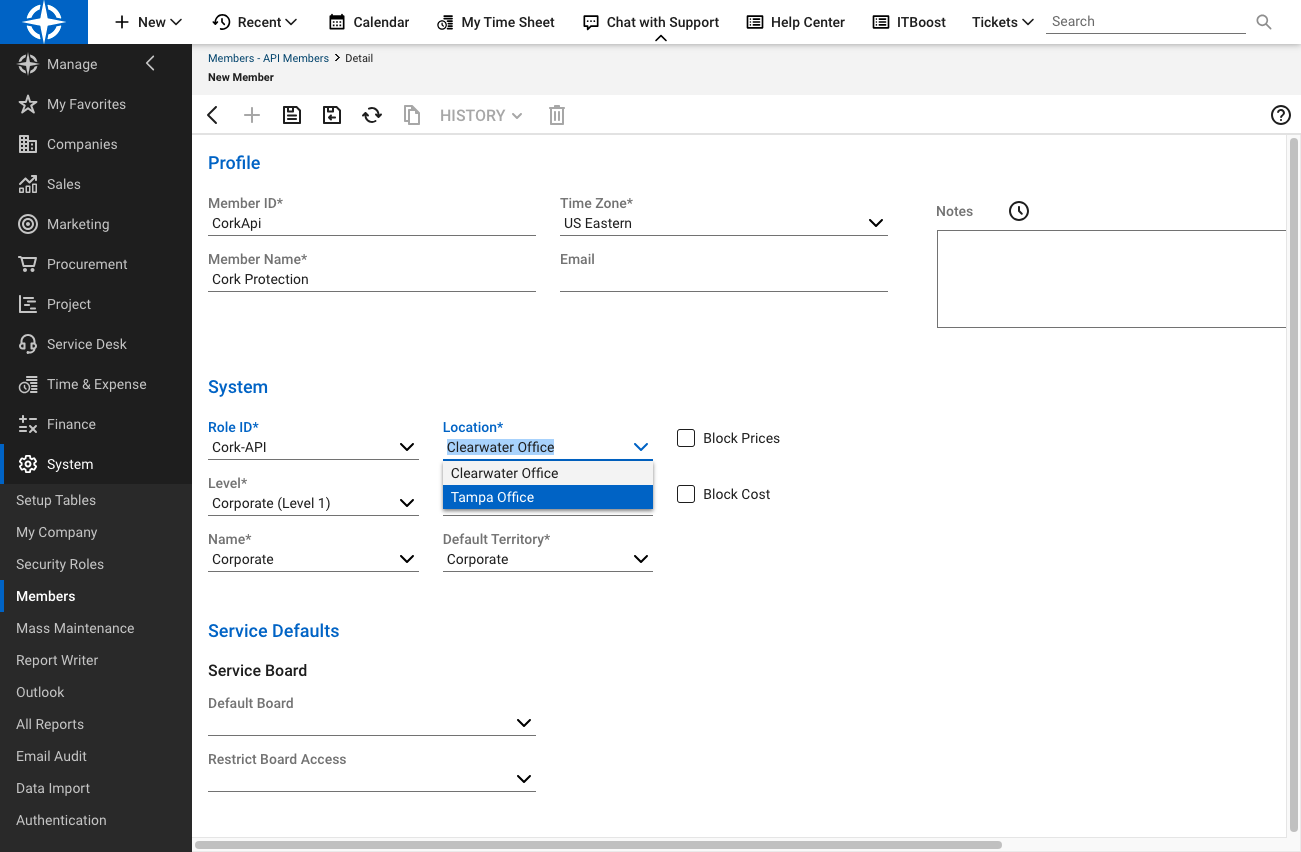This screenshot has width=1301, height=852.
Task: Click into the Email input field
Action: pos(724,279)
